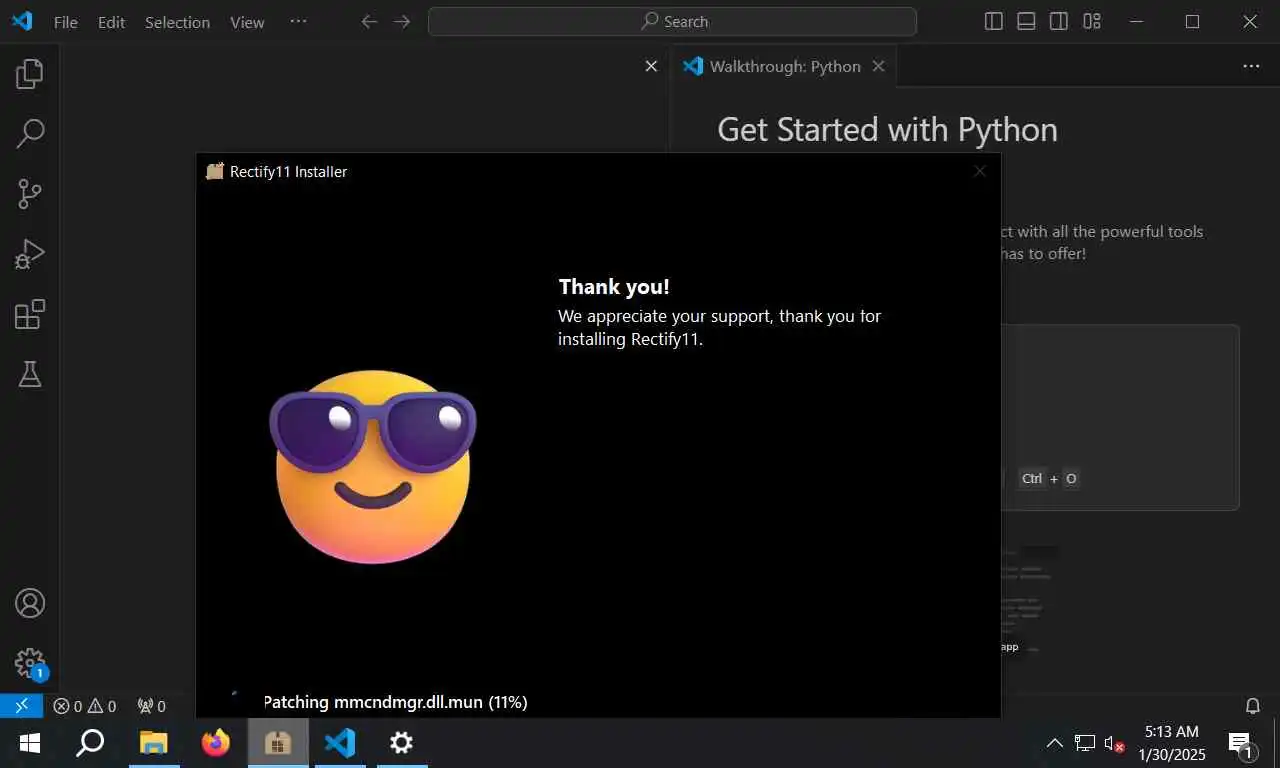Open the View menu

tap(247, 22)
